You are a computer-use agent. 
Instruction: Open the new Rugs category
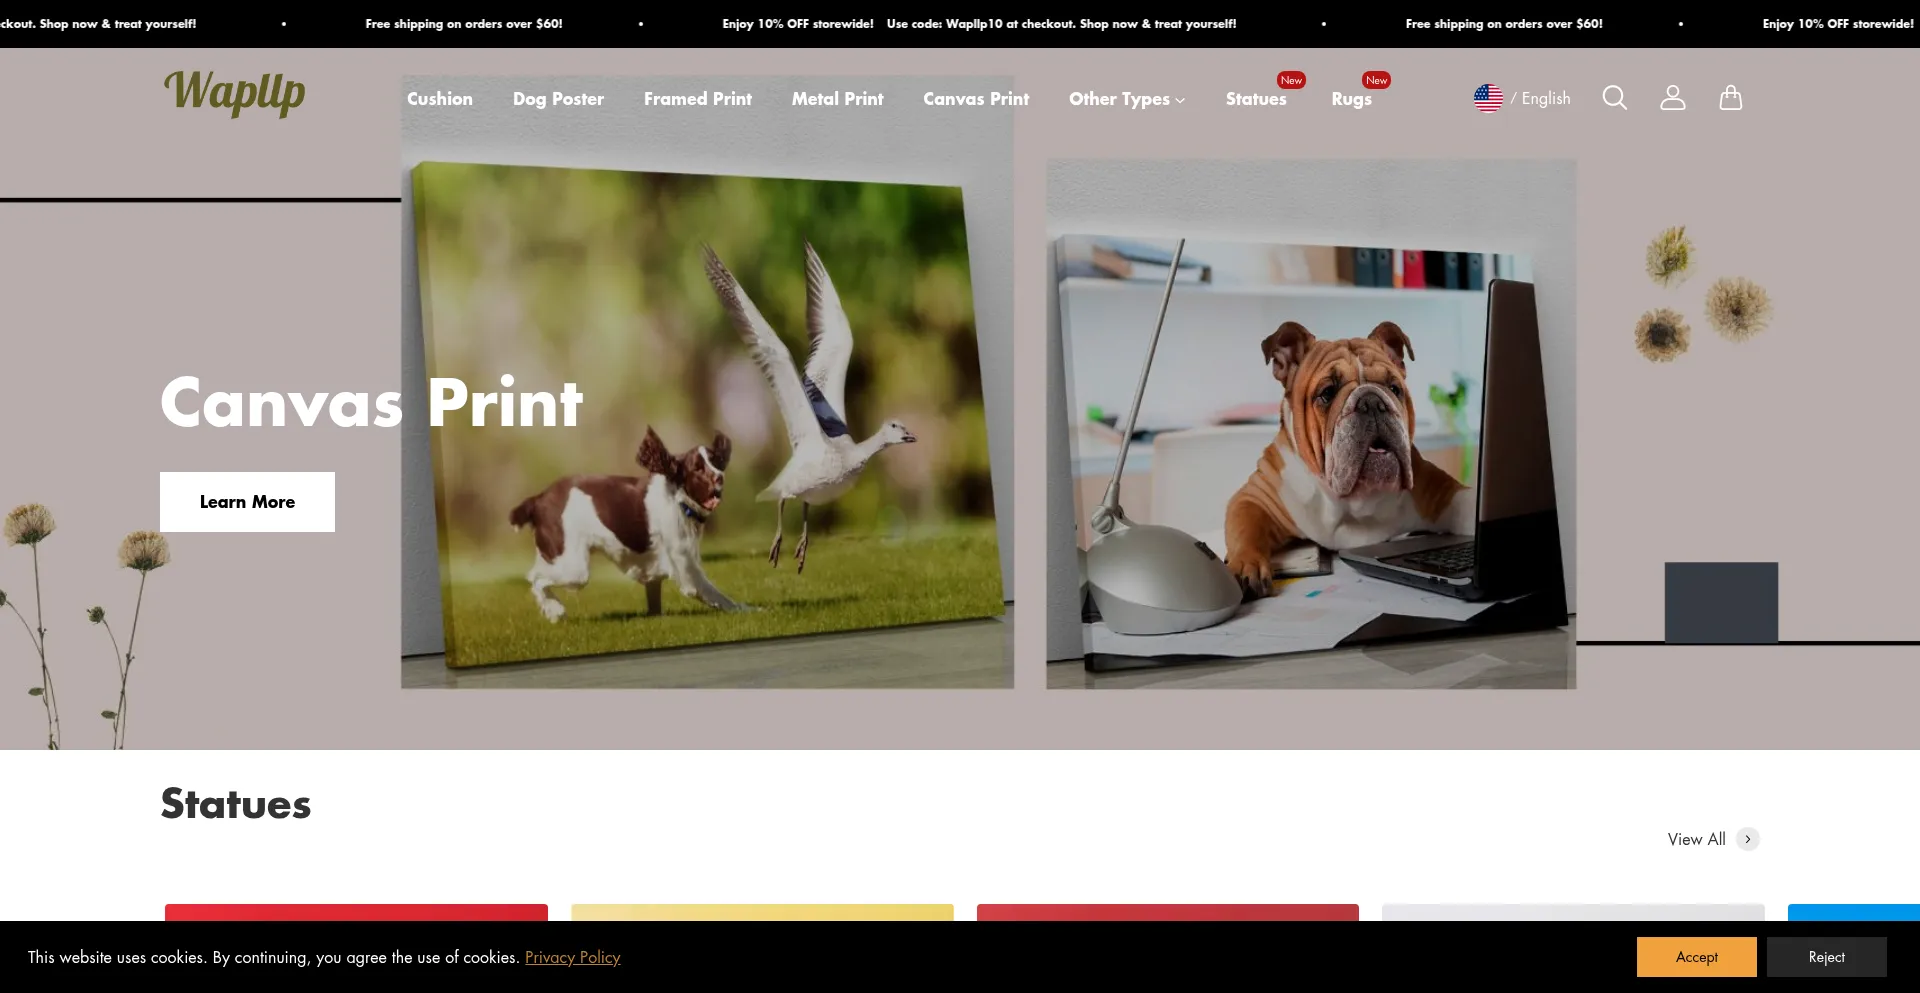[1350, 99]
